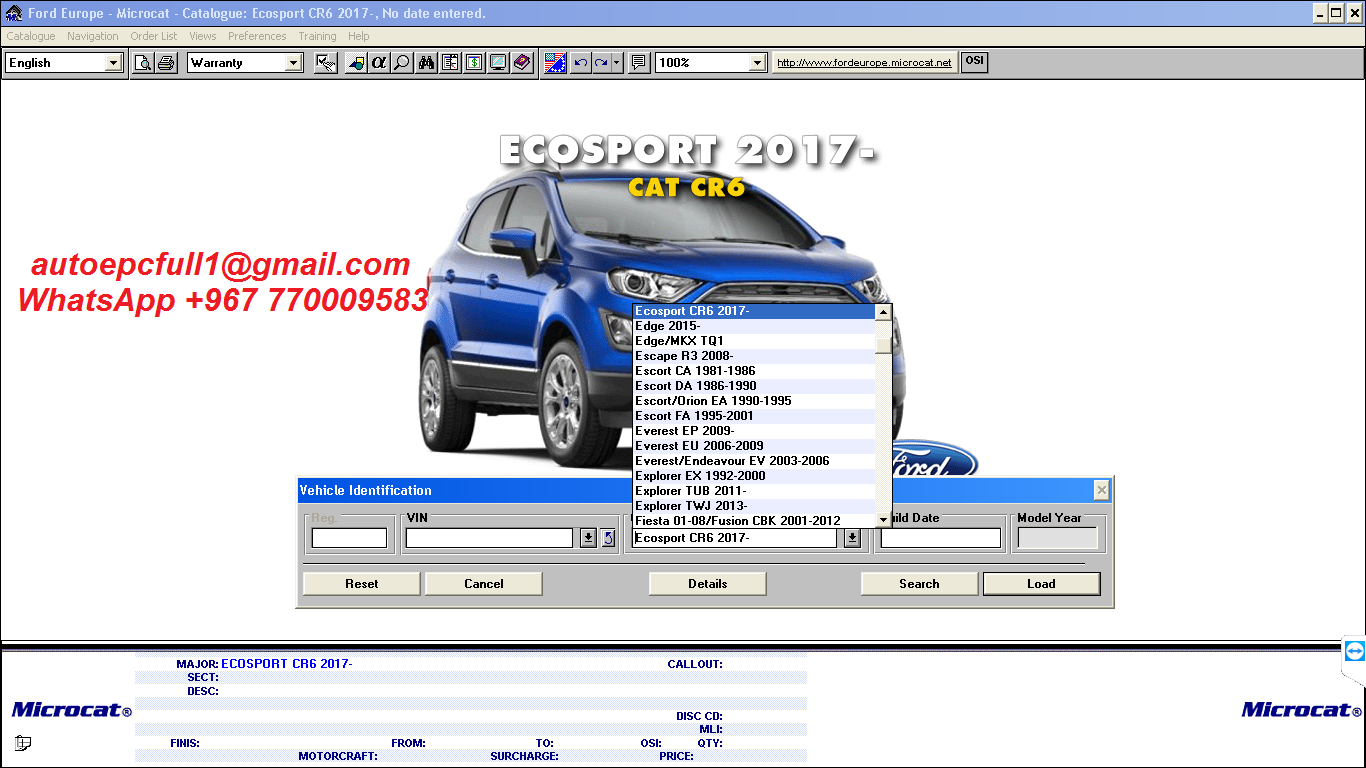1366x768 pixels.
Task: Click the printer icon
Action: [x=166, y=62]
